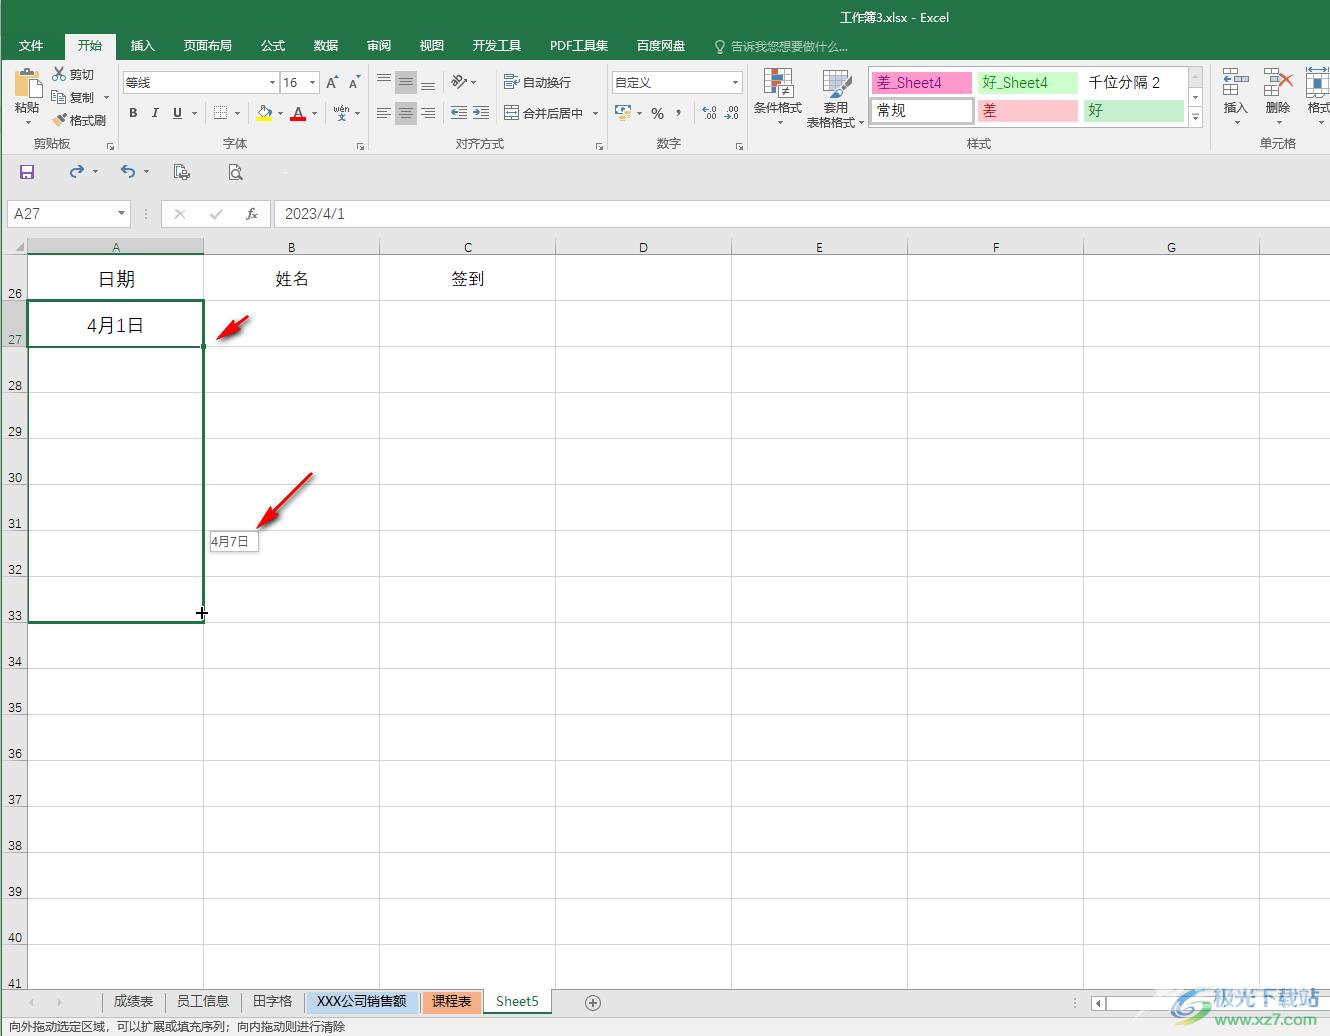Switch to the 插入 ribbon tab
This screenshot has height=1036, width=1330.
pos(143,46)
